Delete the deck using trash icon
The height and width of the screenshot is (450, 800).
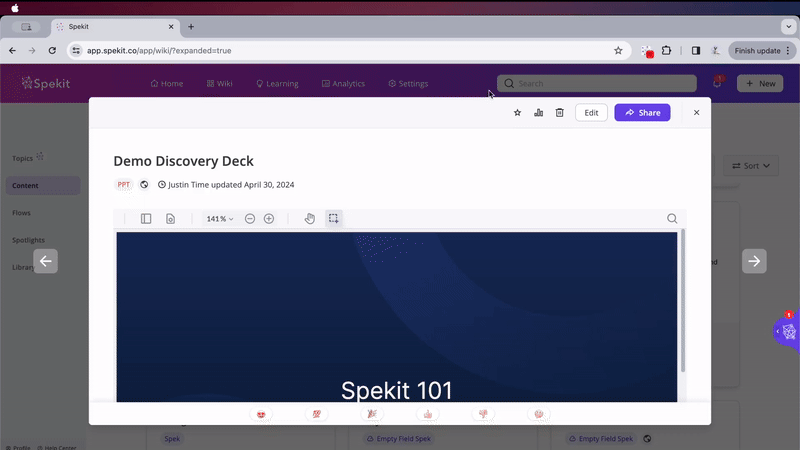[560, 113]
